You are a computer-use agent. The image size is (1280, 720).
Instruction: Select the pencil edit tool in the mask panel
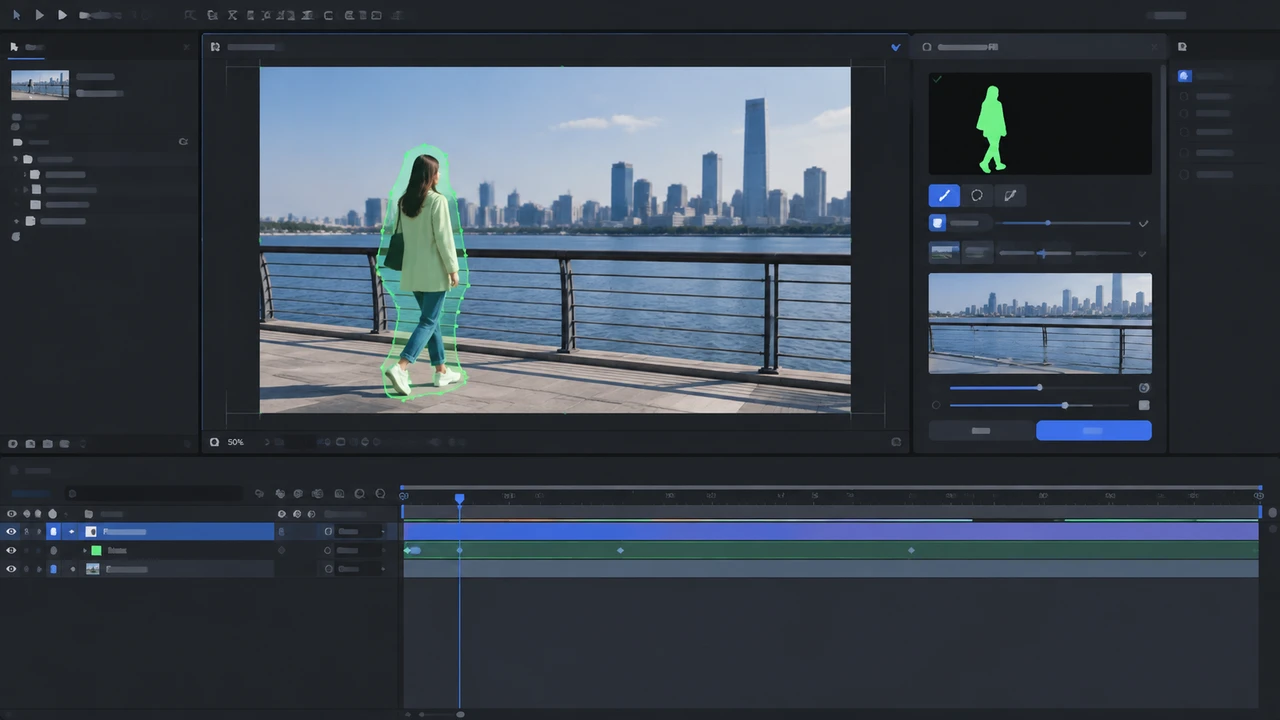[x=1010, y=196]
